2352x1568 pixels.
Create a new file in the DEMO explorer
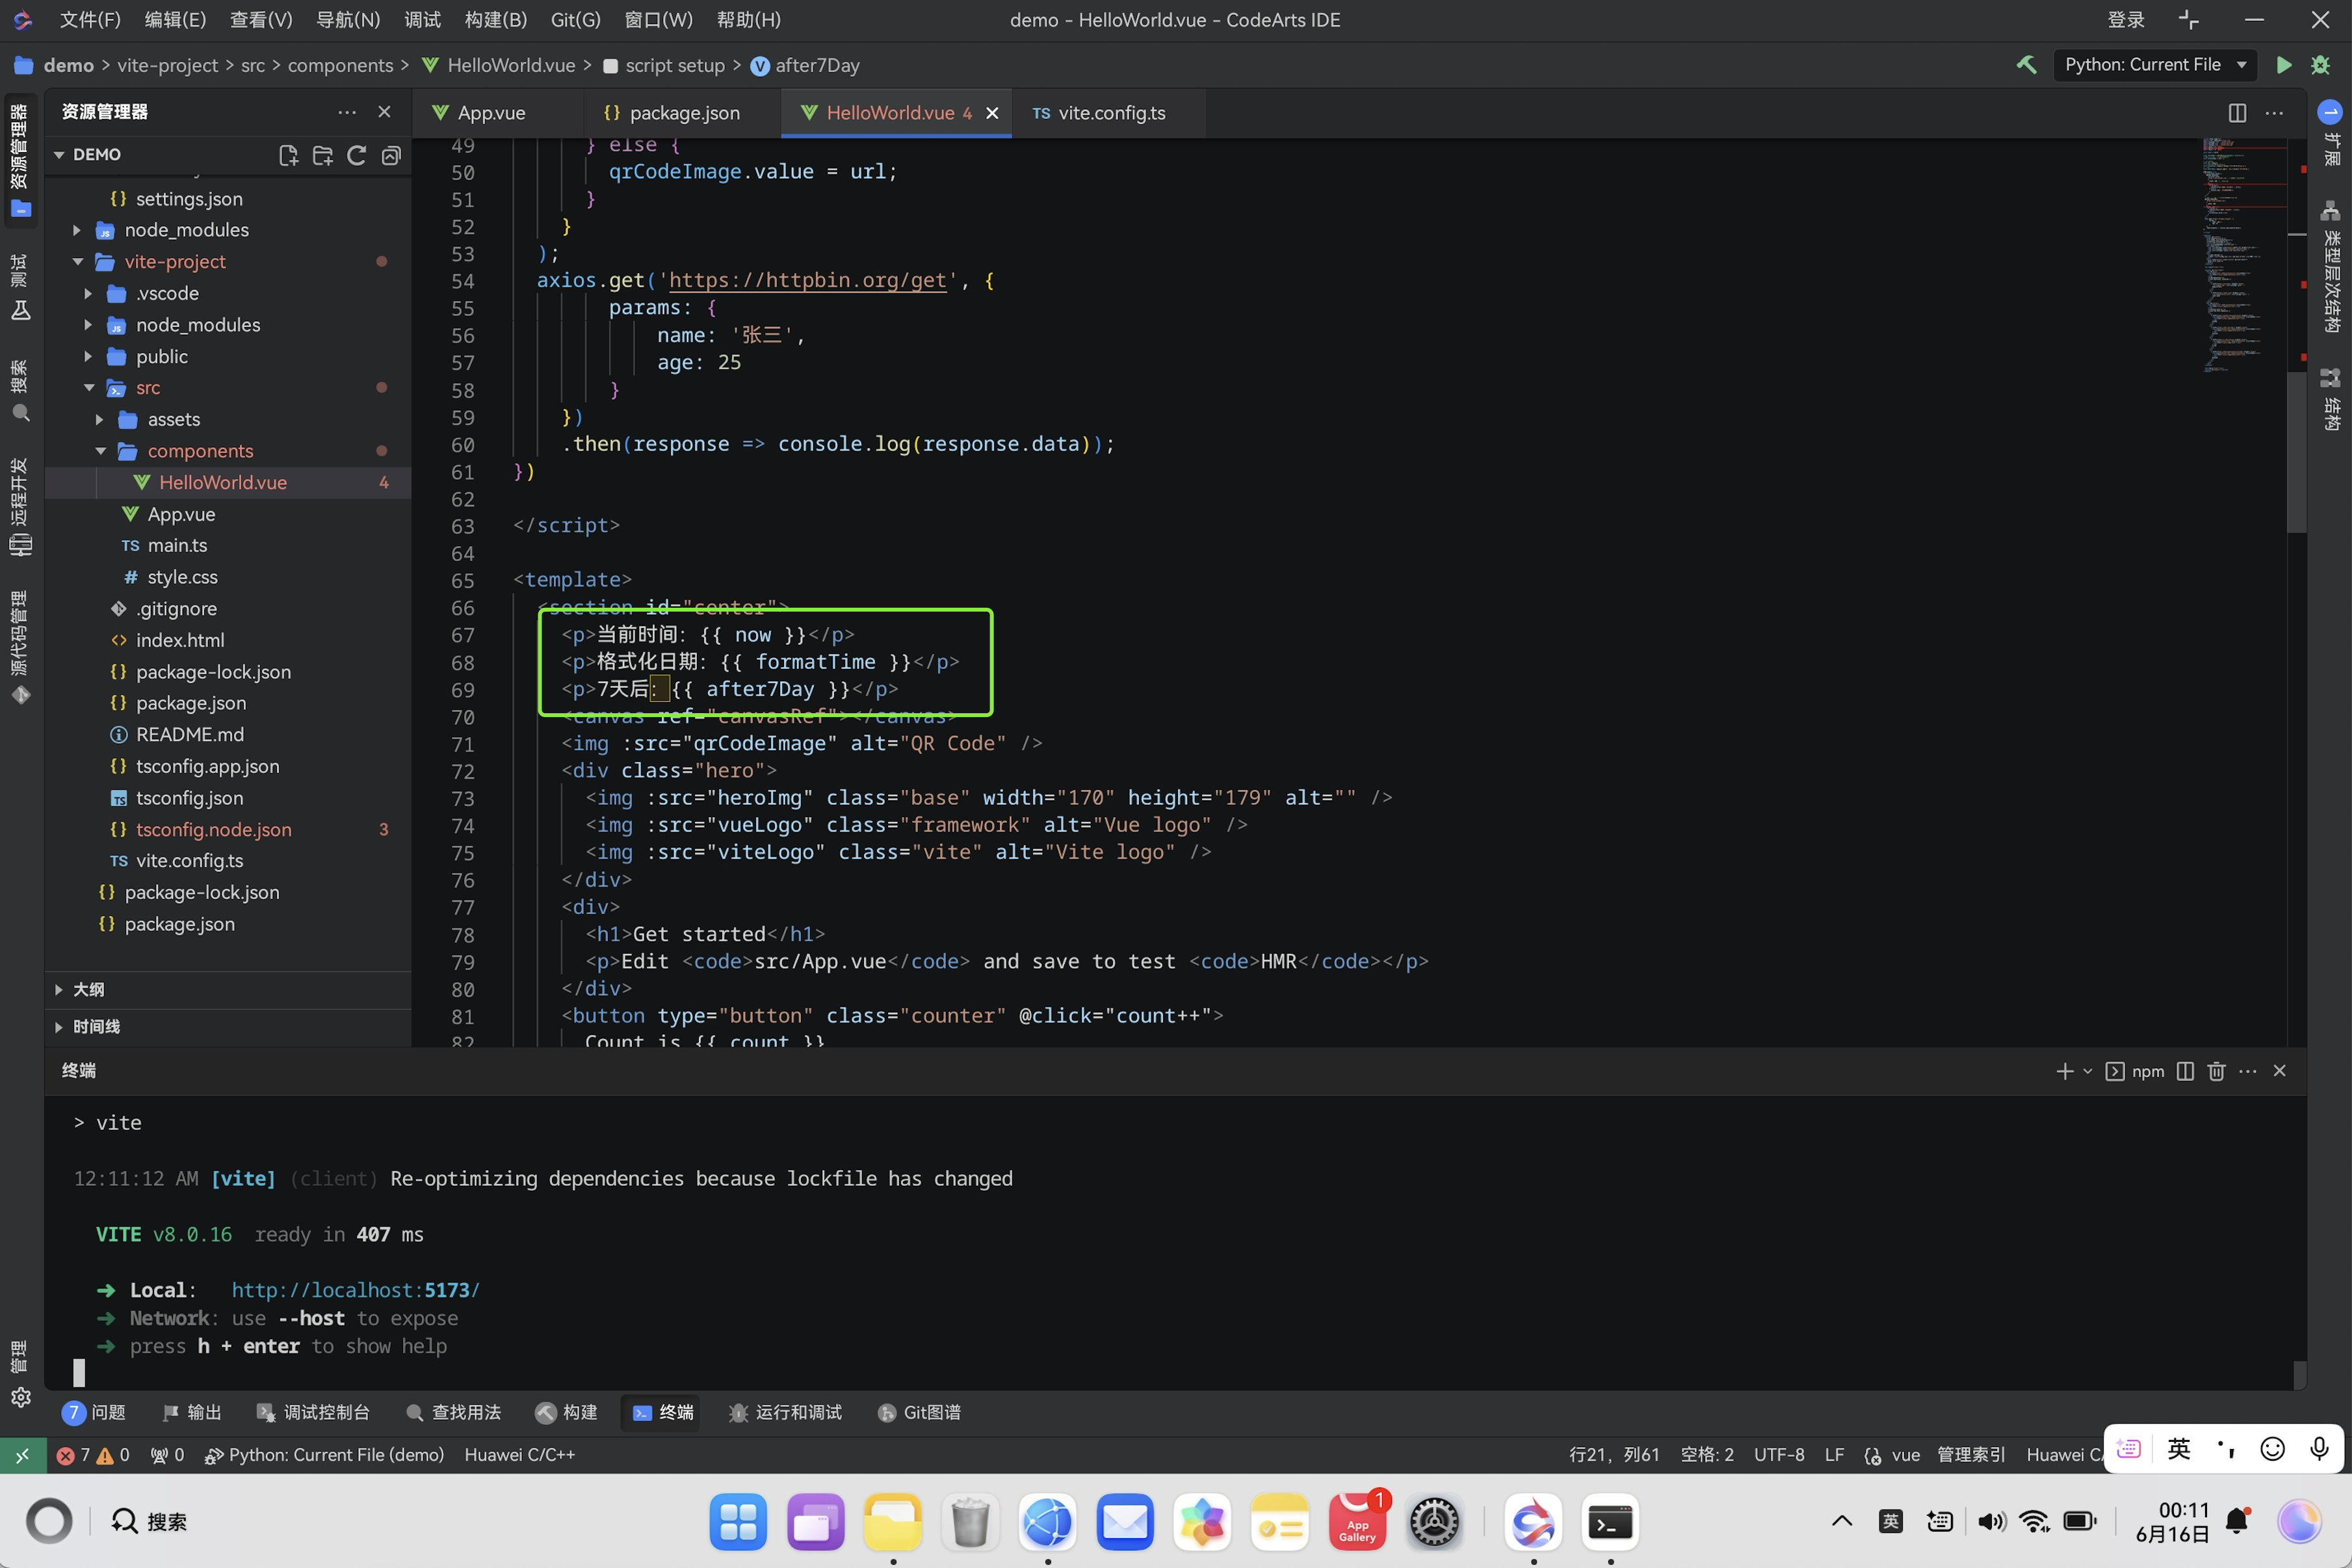pos(288,155)
